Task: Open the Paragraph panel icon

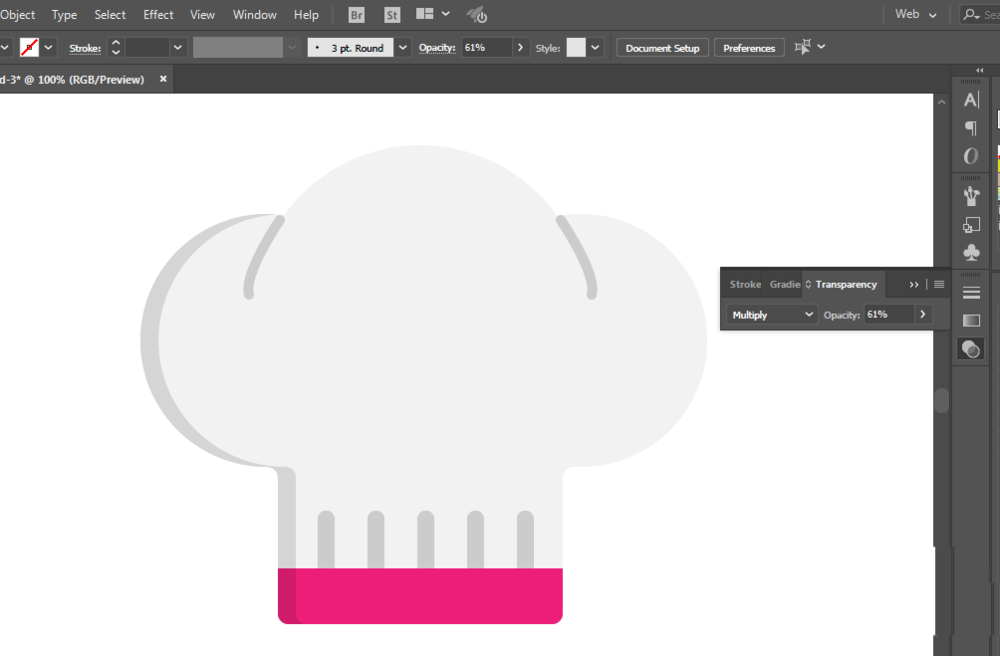Action: pos(971,128)
